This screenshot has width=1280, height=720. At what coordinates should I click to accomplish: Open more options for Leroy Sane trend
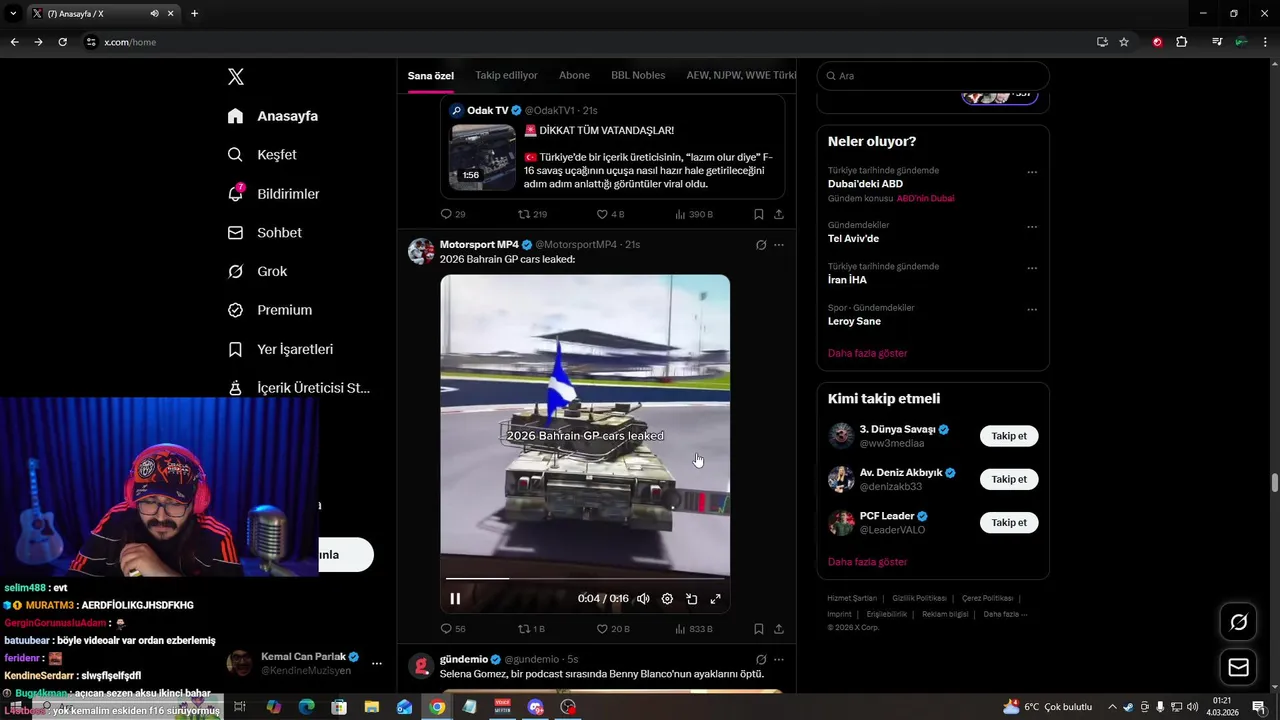pyautogui.click(x=1032, y=310)
